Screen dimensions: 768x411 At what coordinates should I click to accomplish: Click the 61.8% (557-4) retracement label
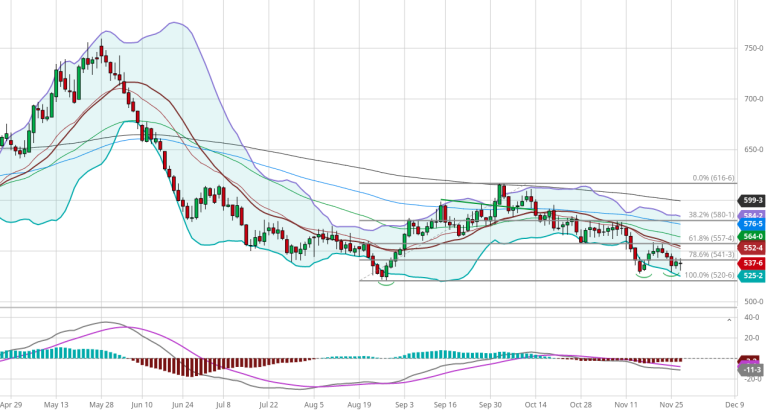click(x=712, y=239)
